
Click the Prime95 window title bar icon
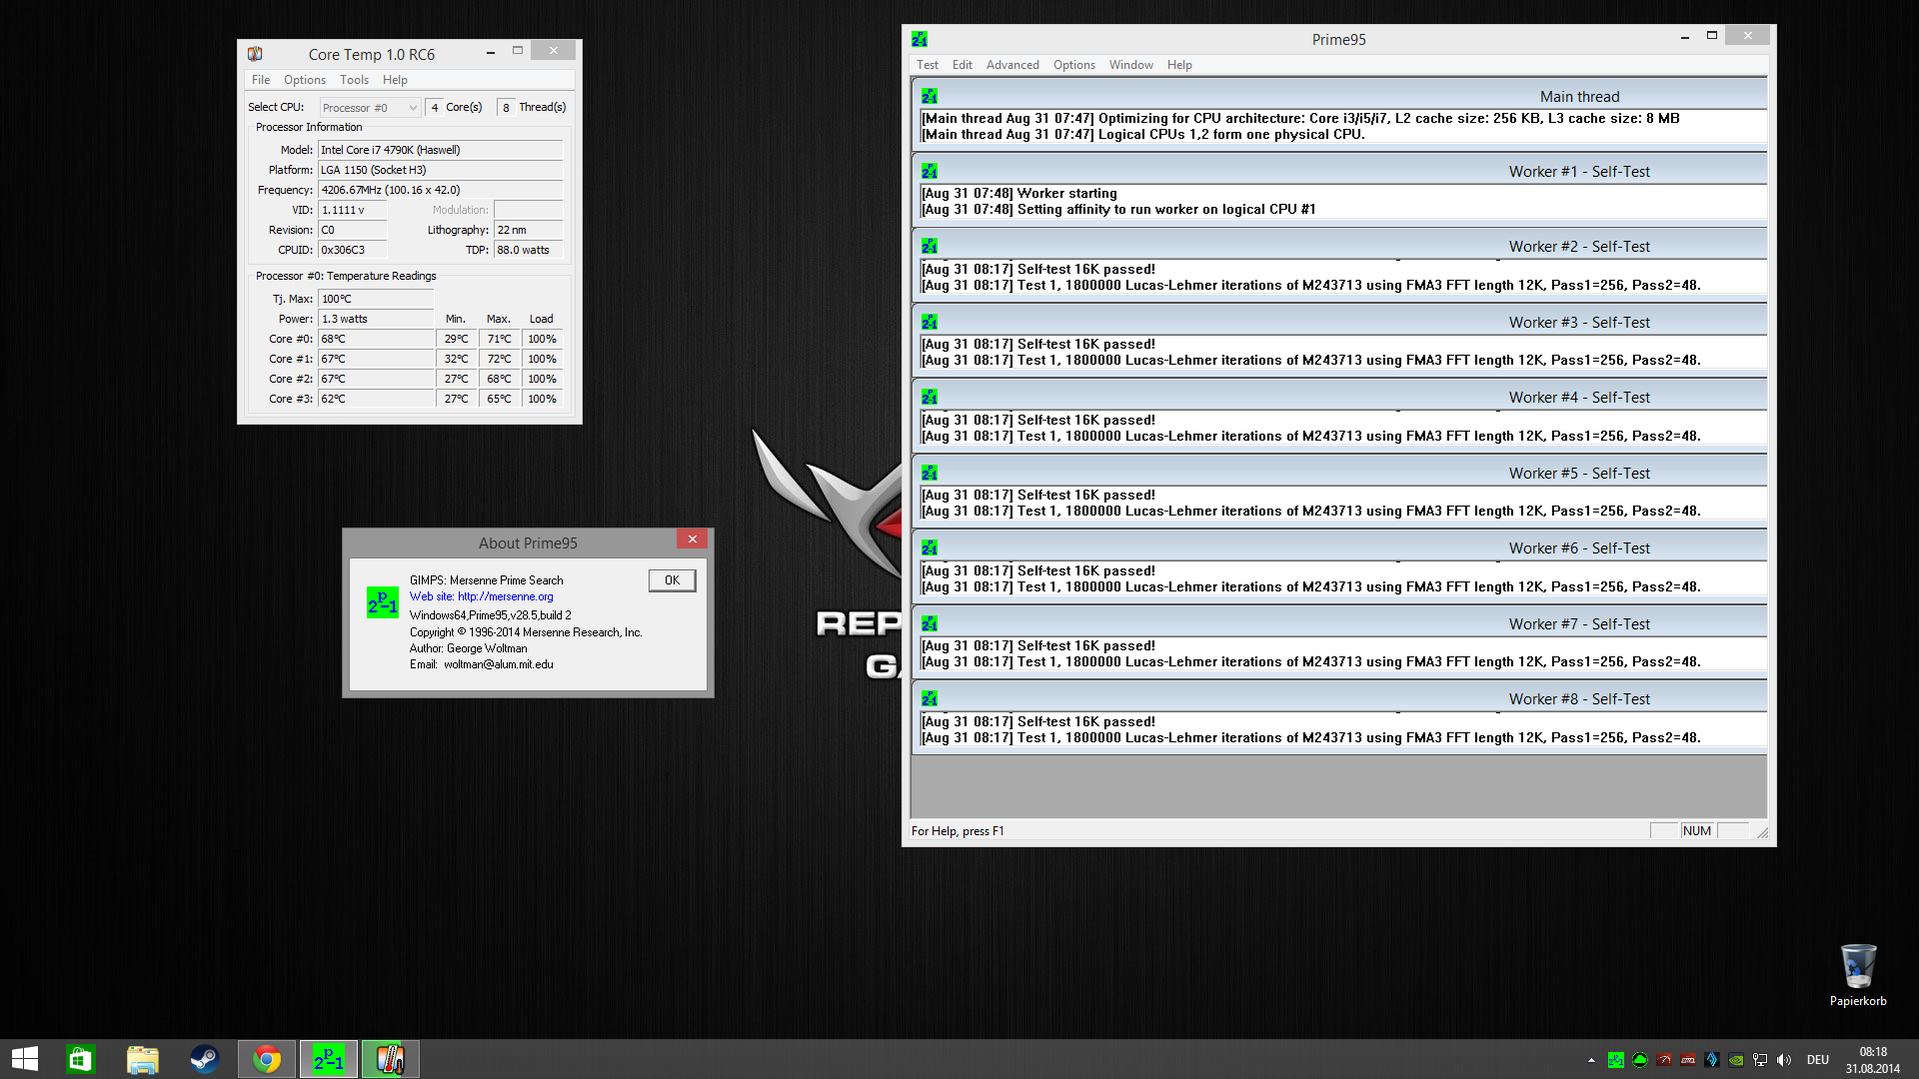point(919,39)
